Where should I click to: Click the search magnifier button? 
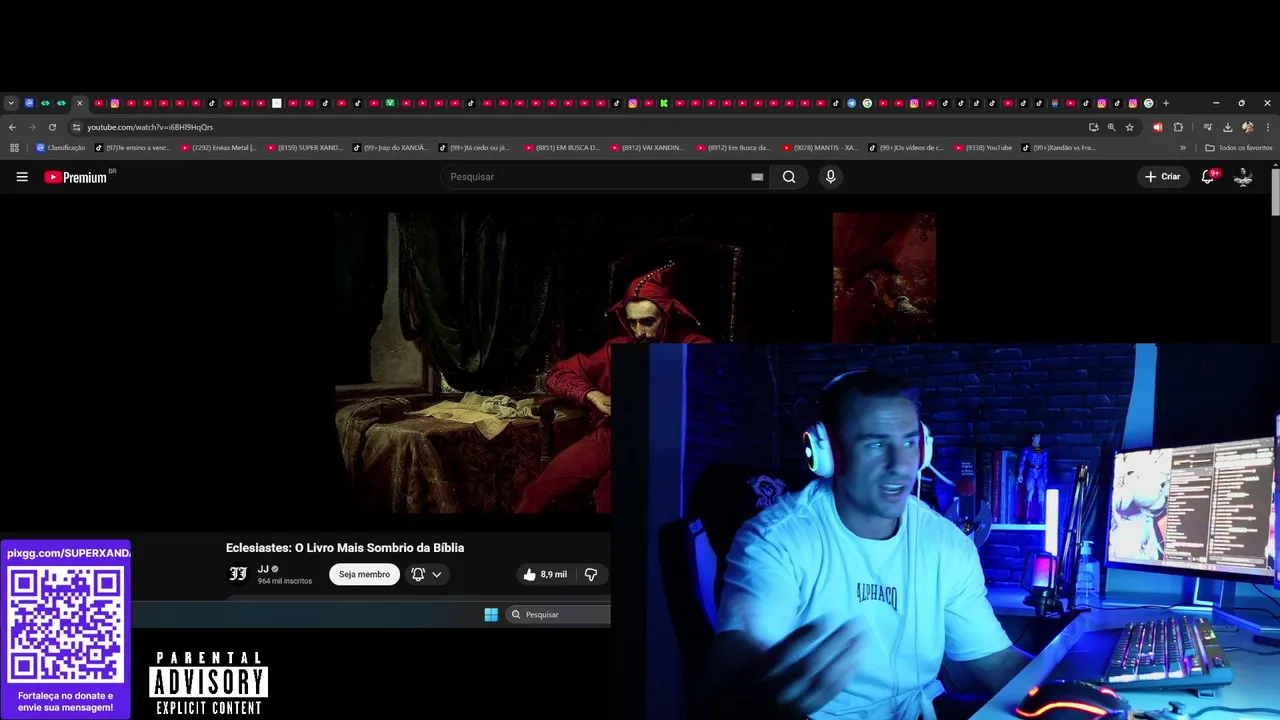point(789,177)
